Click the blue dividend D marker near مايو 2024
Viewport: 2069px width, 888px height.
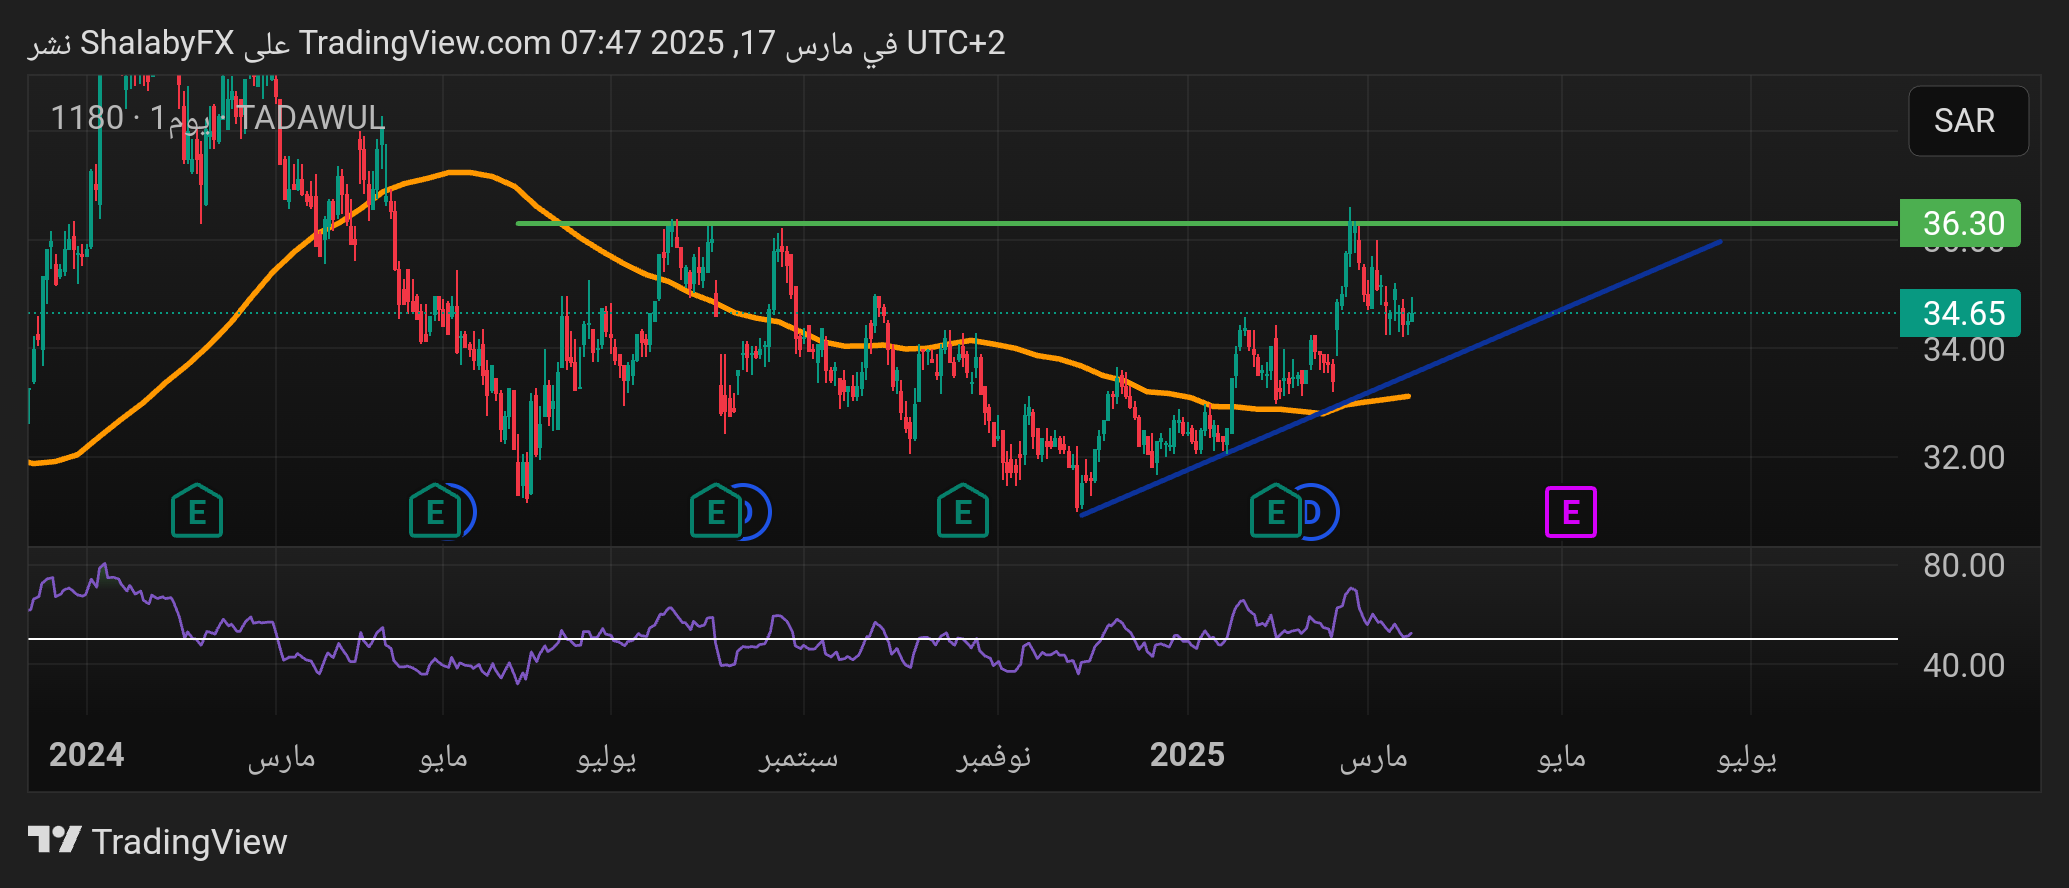tap(468, 512)
